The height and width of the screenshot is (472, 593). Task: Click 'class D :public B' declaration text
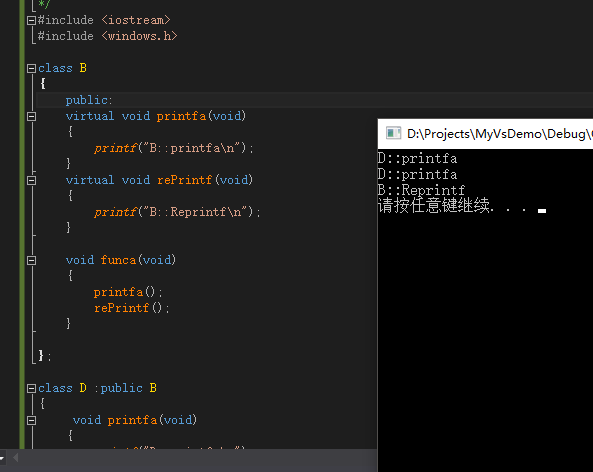click(97, 388)
